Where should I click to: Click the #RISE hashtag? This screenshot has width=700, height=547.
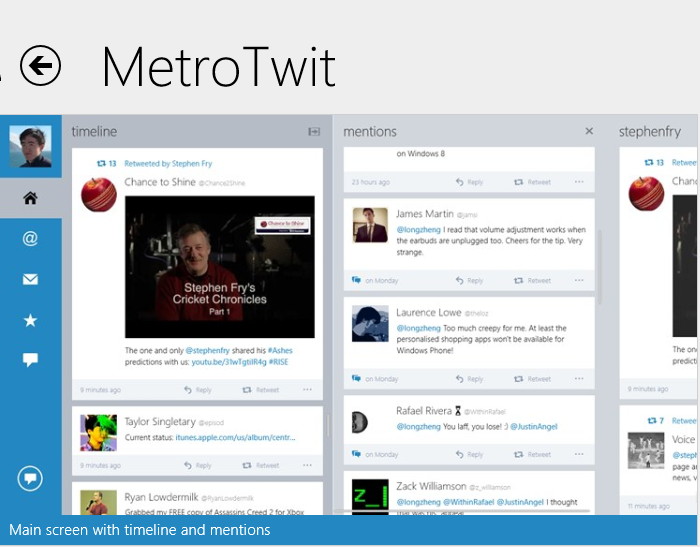click(278, 362)
